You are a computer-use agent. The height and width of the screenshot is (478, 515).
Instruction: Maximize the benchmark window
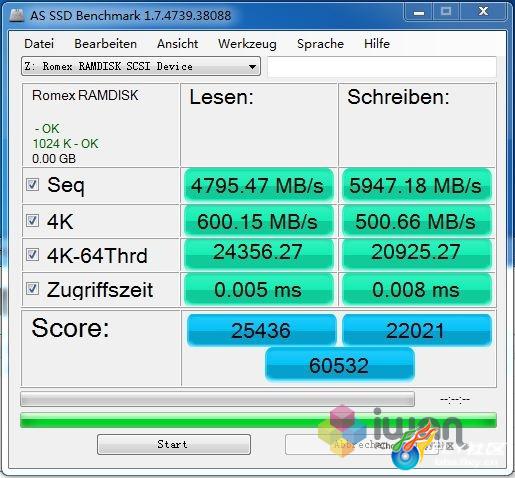pyautogui.click(x=446, y=12)
